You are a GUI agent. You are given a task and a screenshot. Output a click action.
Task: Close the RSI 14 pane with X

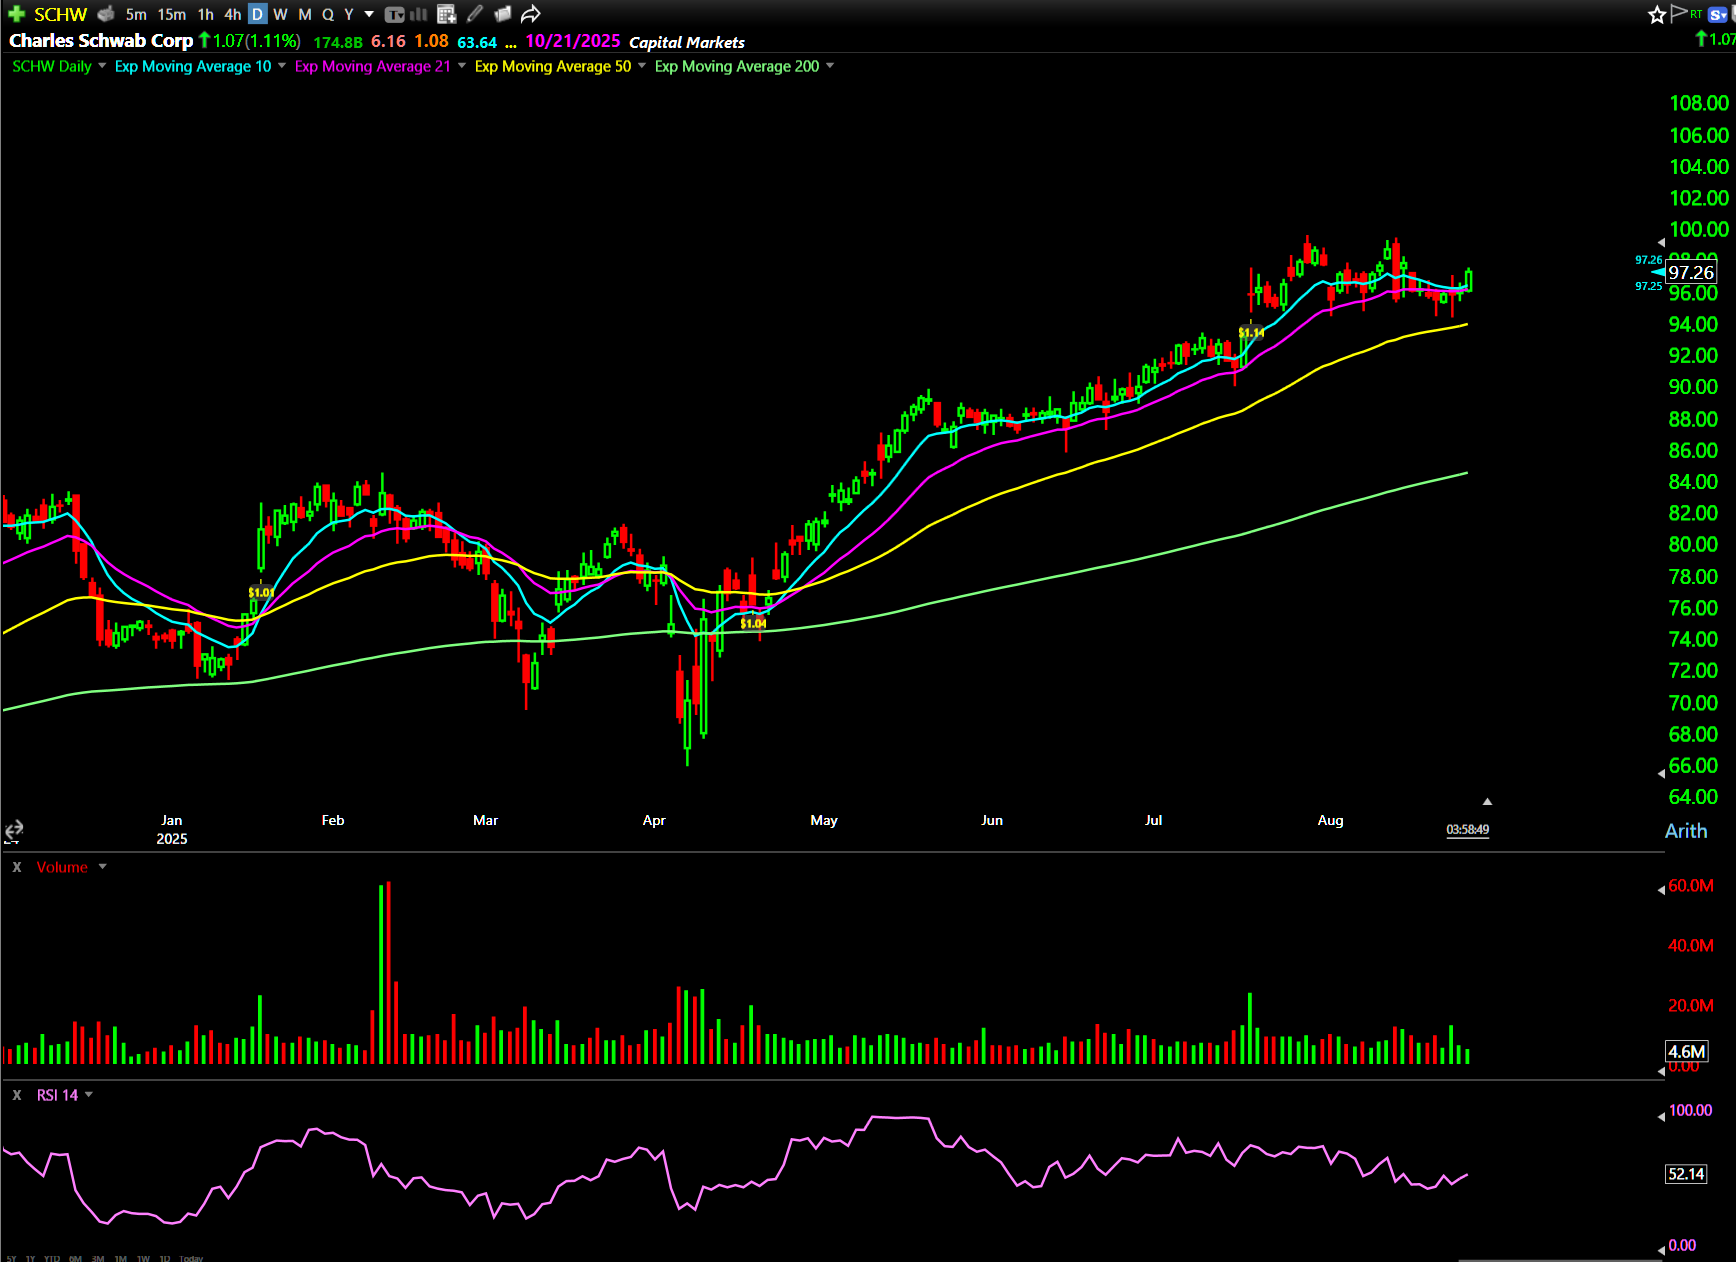(x=17, y=1095)
